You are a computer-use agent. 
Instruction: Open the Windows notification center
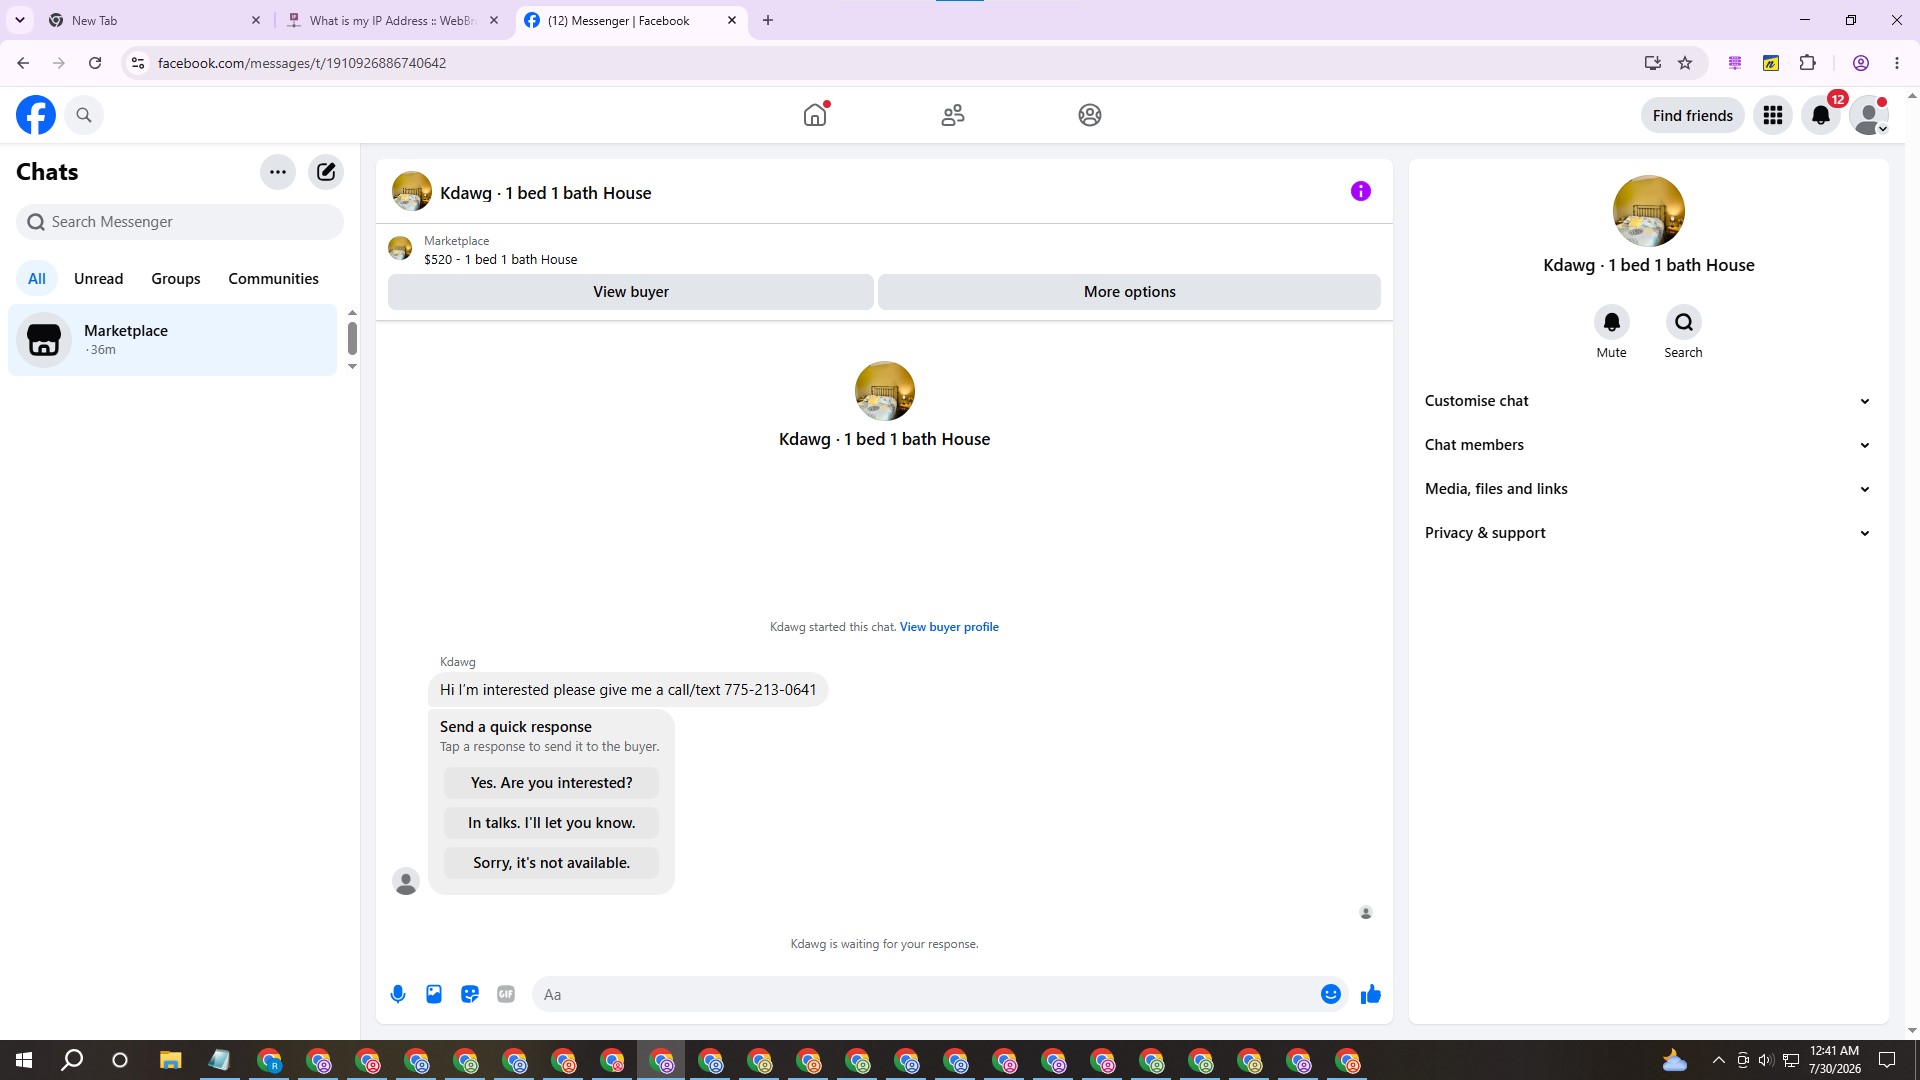1887,1060
